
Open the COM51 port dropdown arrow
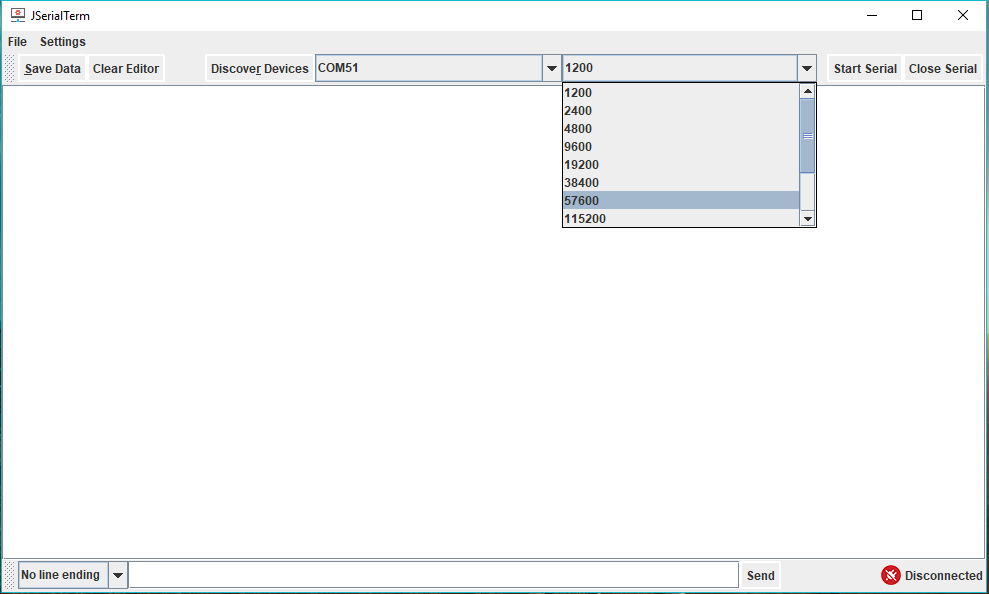click(x=551, y=68)
